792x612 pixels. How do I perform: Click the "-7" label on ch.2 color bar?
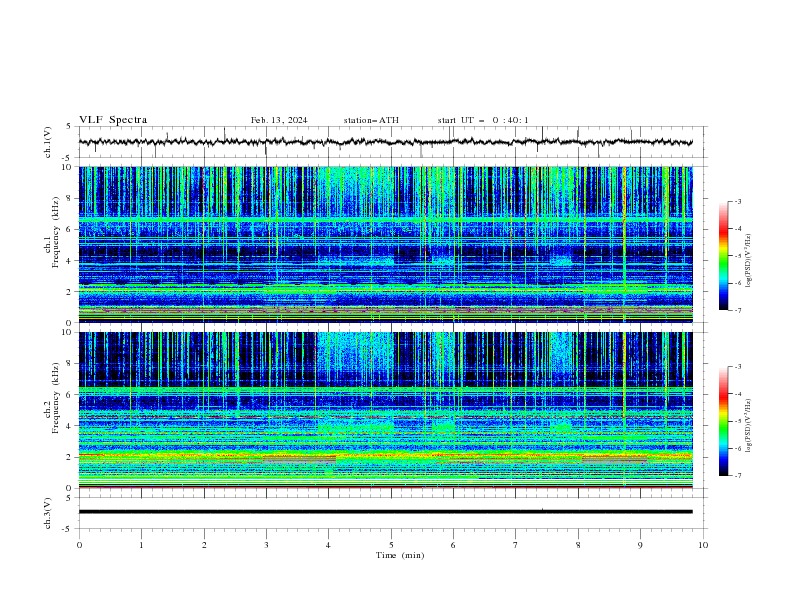tap(737, 475)
